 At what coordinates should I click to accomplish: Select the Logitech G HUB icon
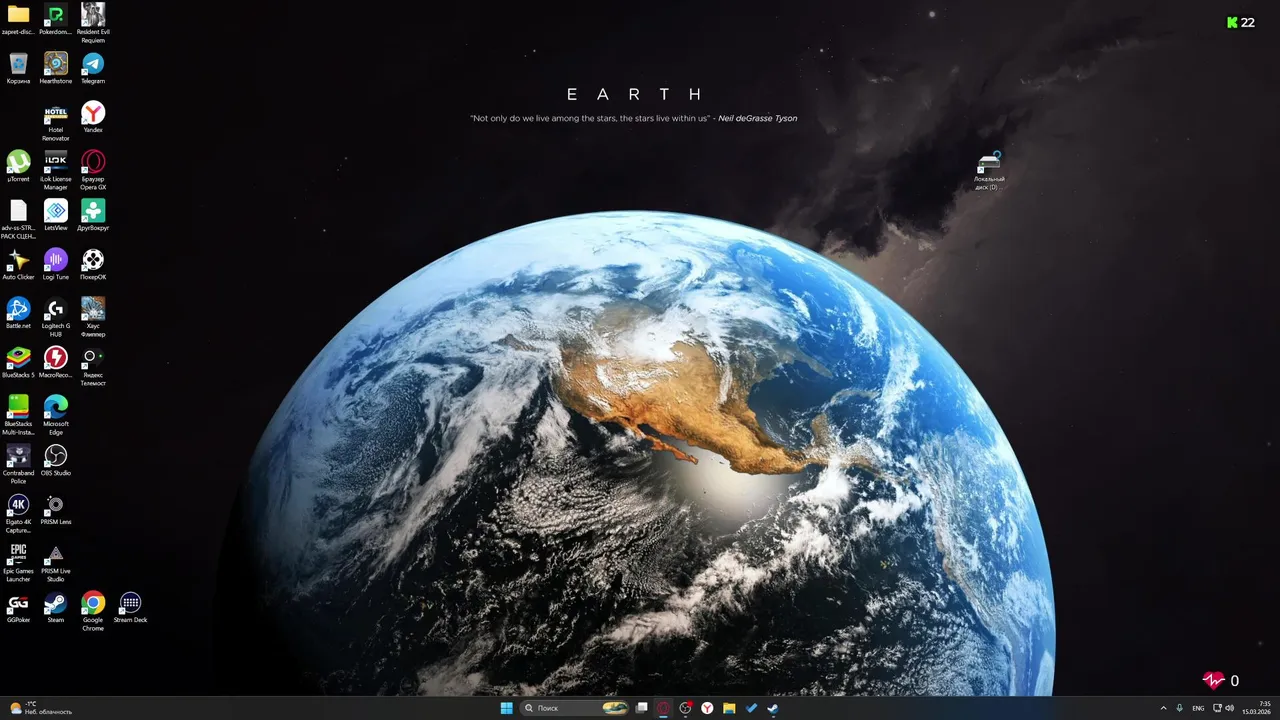tap(56, 317)
